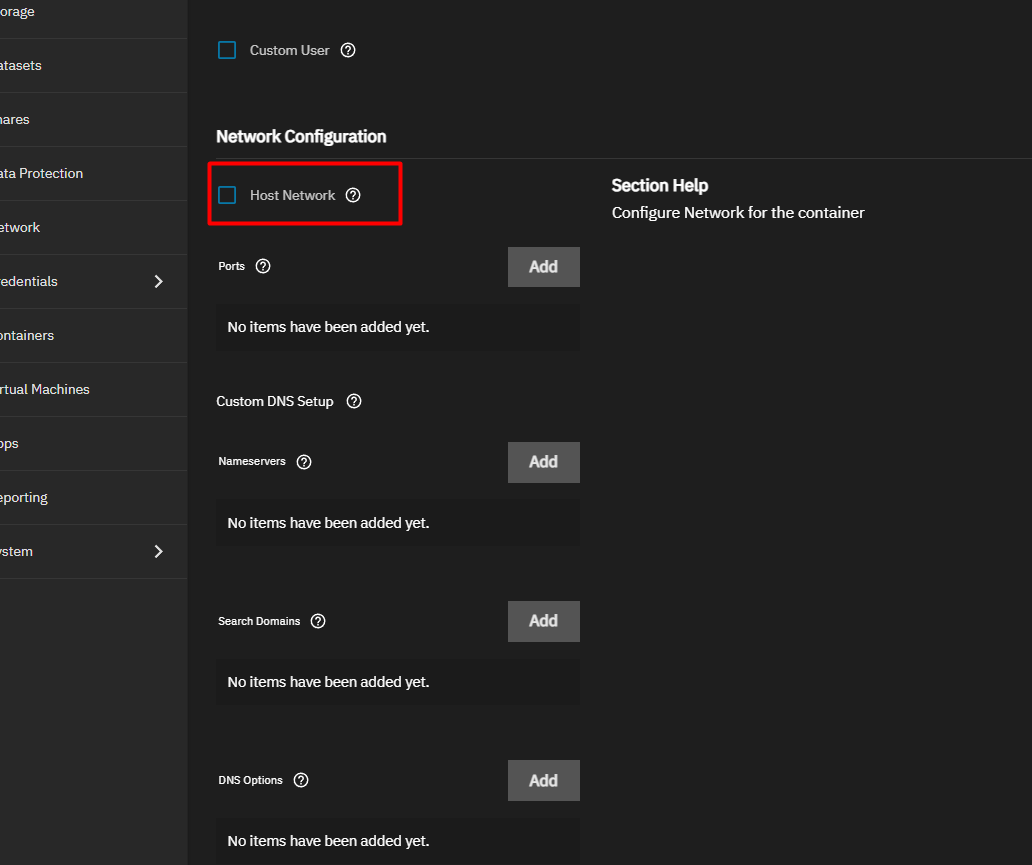Screen dimensions: 1032x865
Task: Open help tooltip for Custom User
Action: [x=348, y=50]
